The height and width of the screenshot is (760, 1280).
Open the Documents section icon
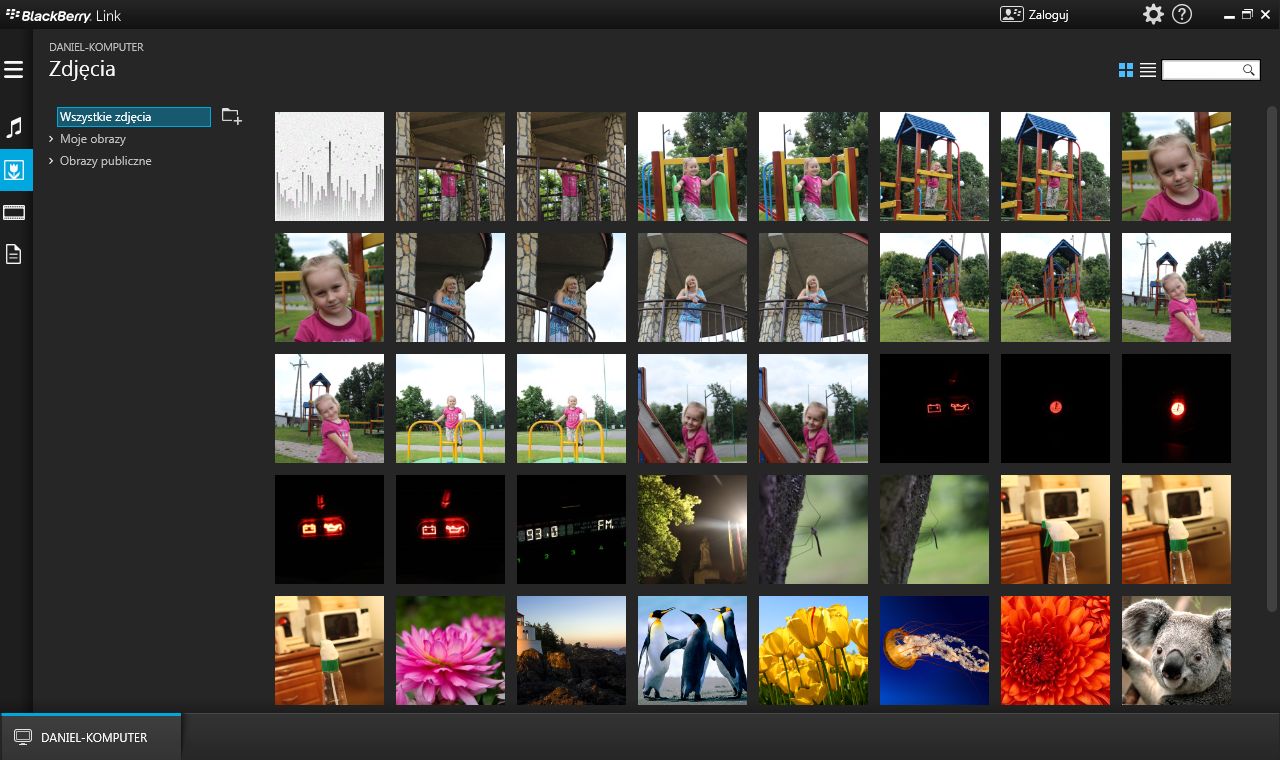pos(14,254)
